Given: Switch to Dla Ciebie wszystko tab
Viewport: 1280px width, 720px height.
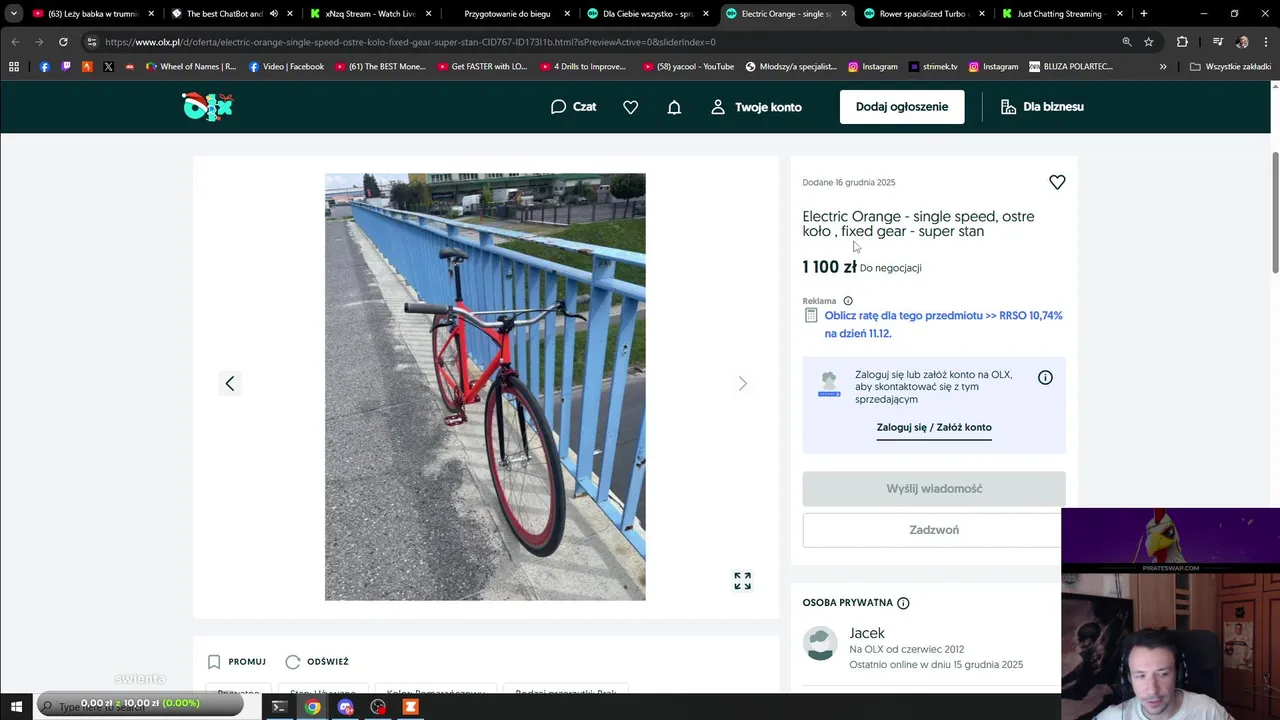Looking at the screenshot, I should tap(646, 14).
